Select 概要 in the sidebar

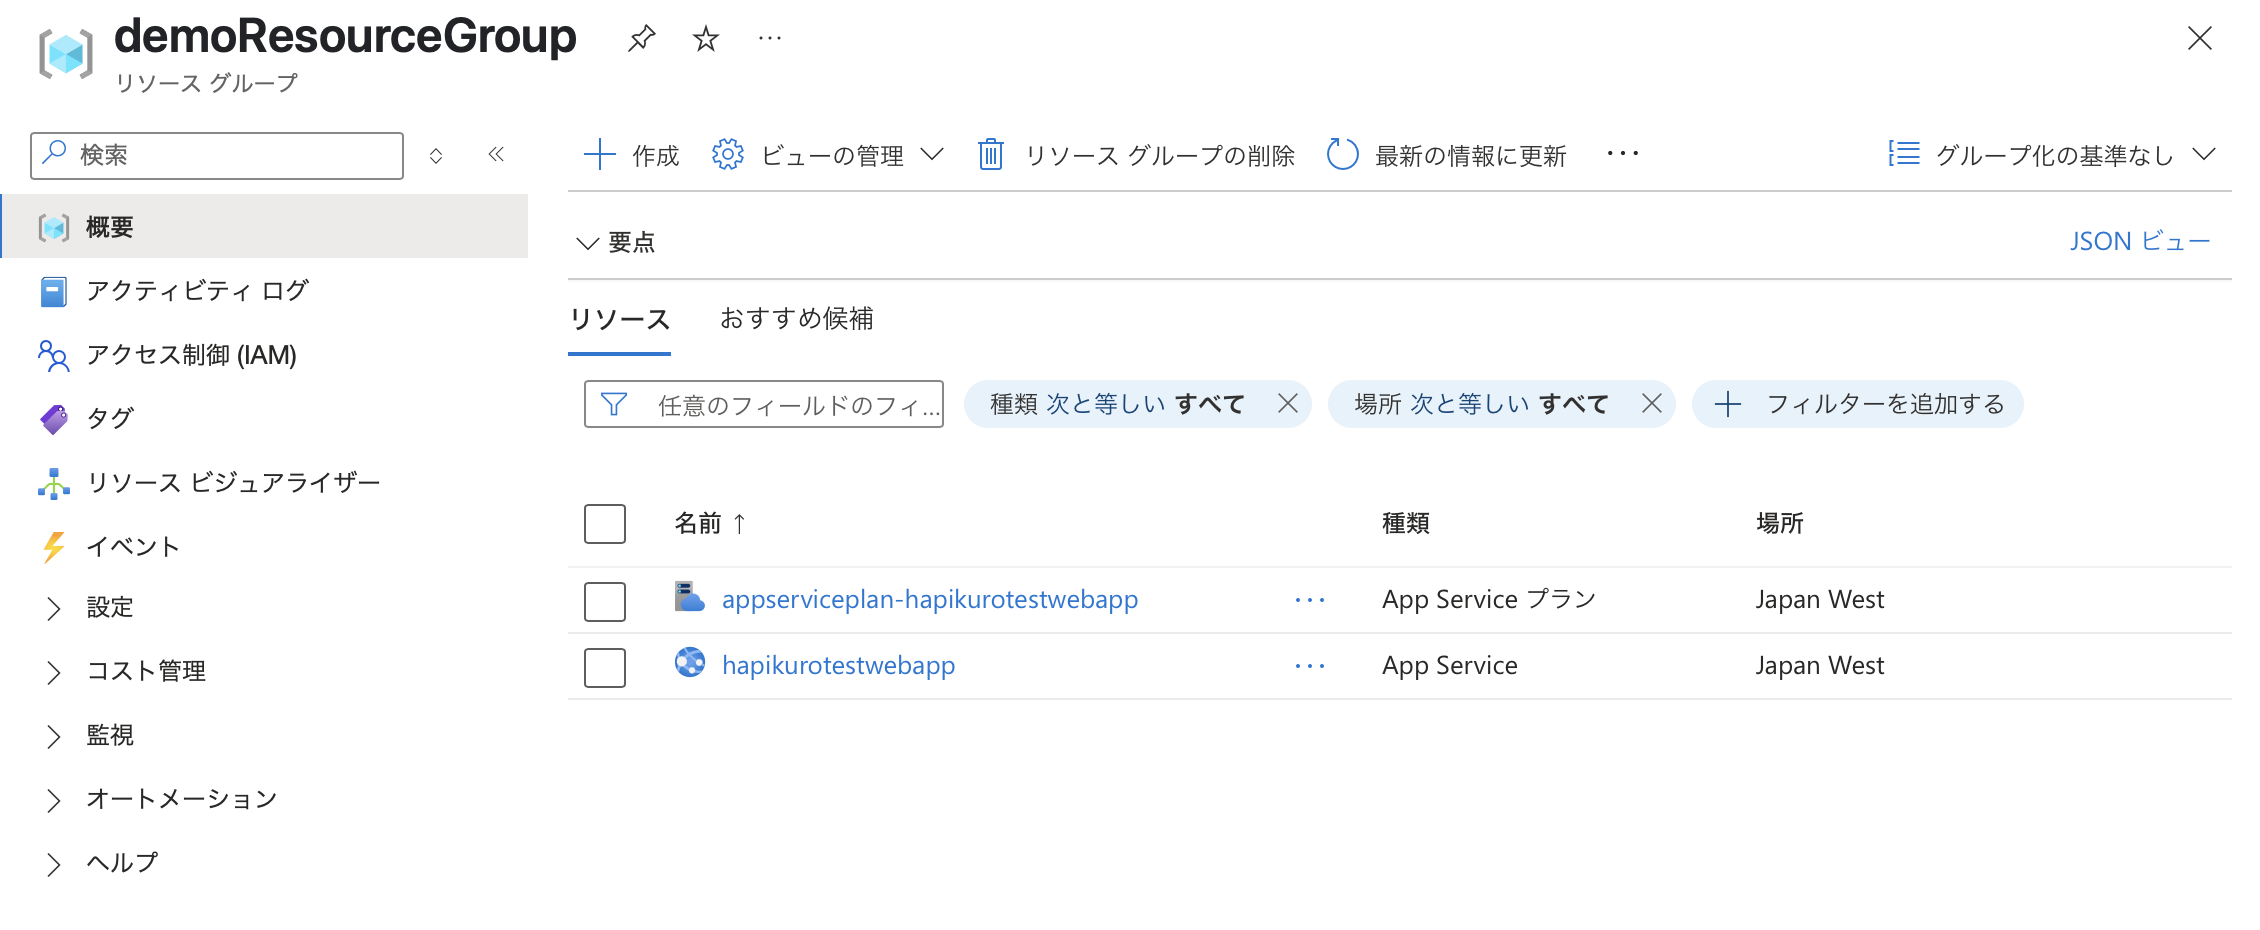265,227
